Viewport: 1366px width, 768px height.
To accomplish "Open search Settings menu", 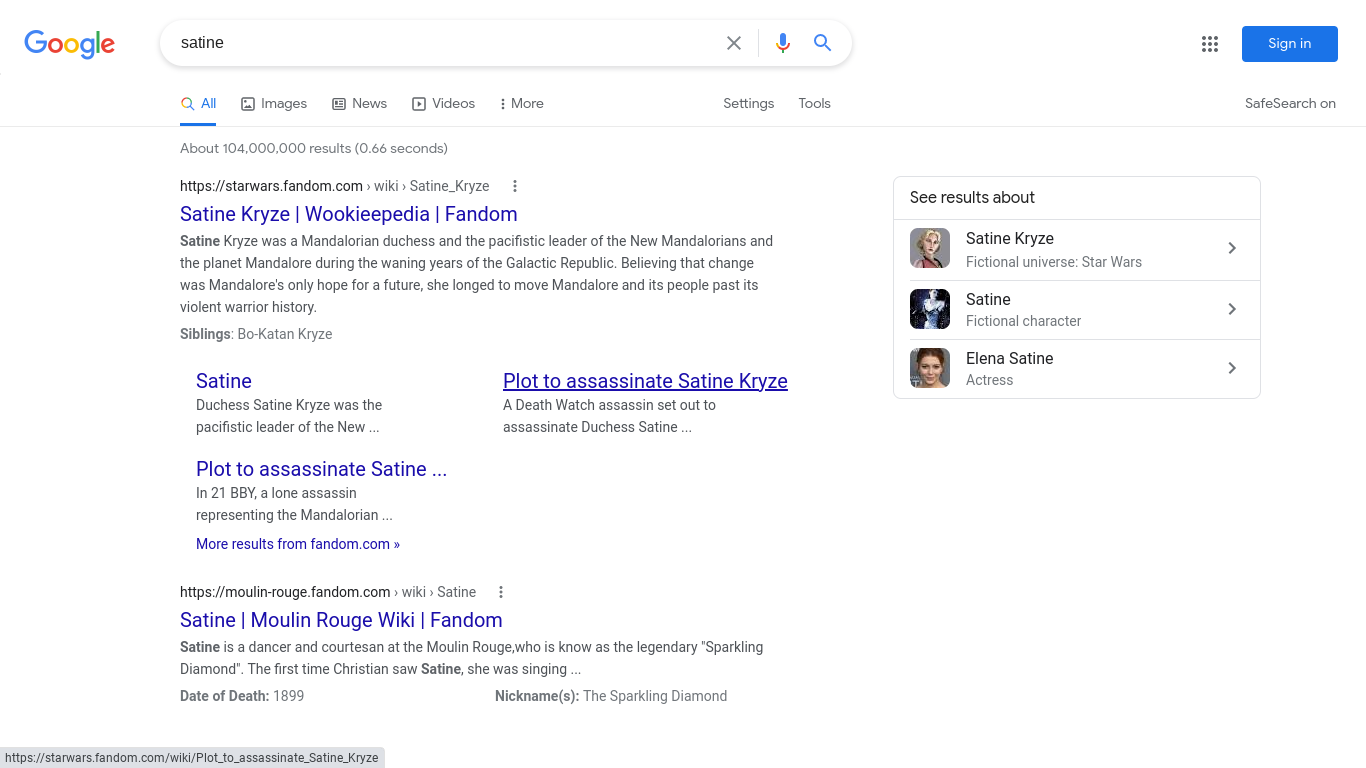I will [749, 104].
